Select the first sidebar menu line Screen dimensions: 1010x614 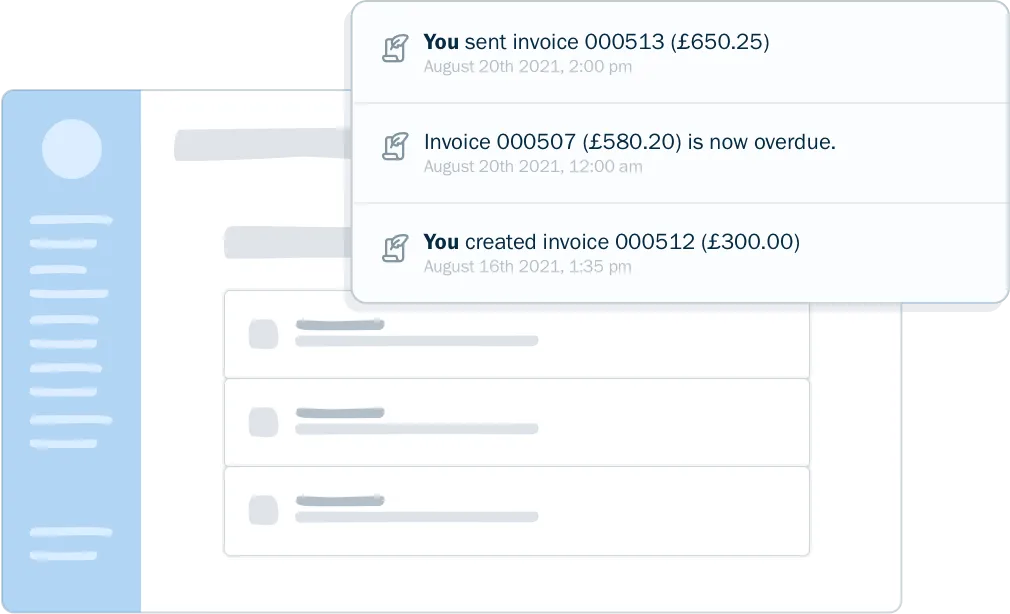click(71, 220)
